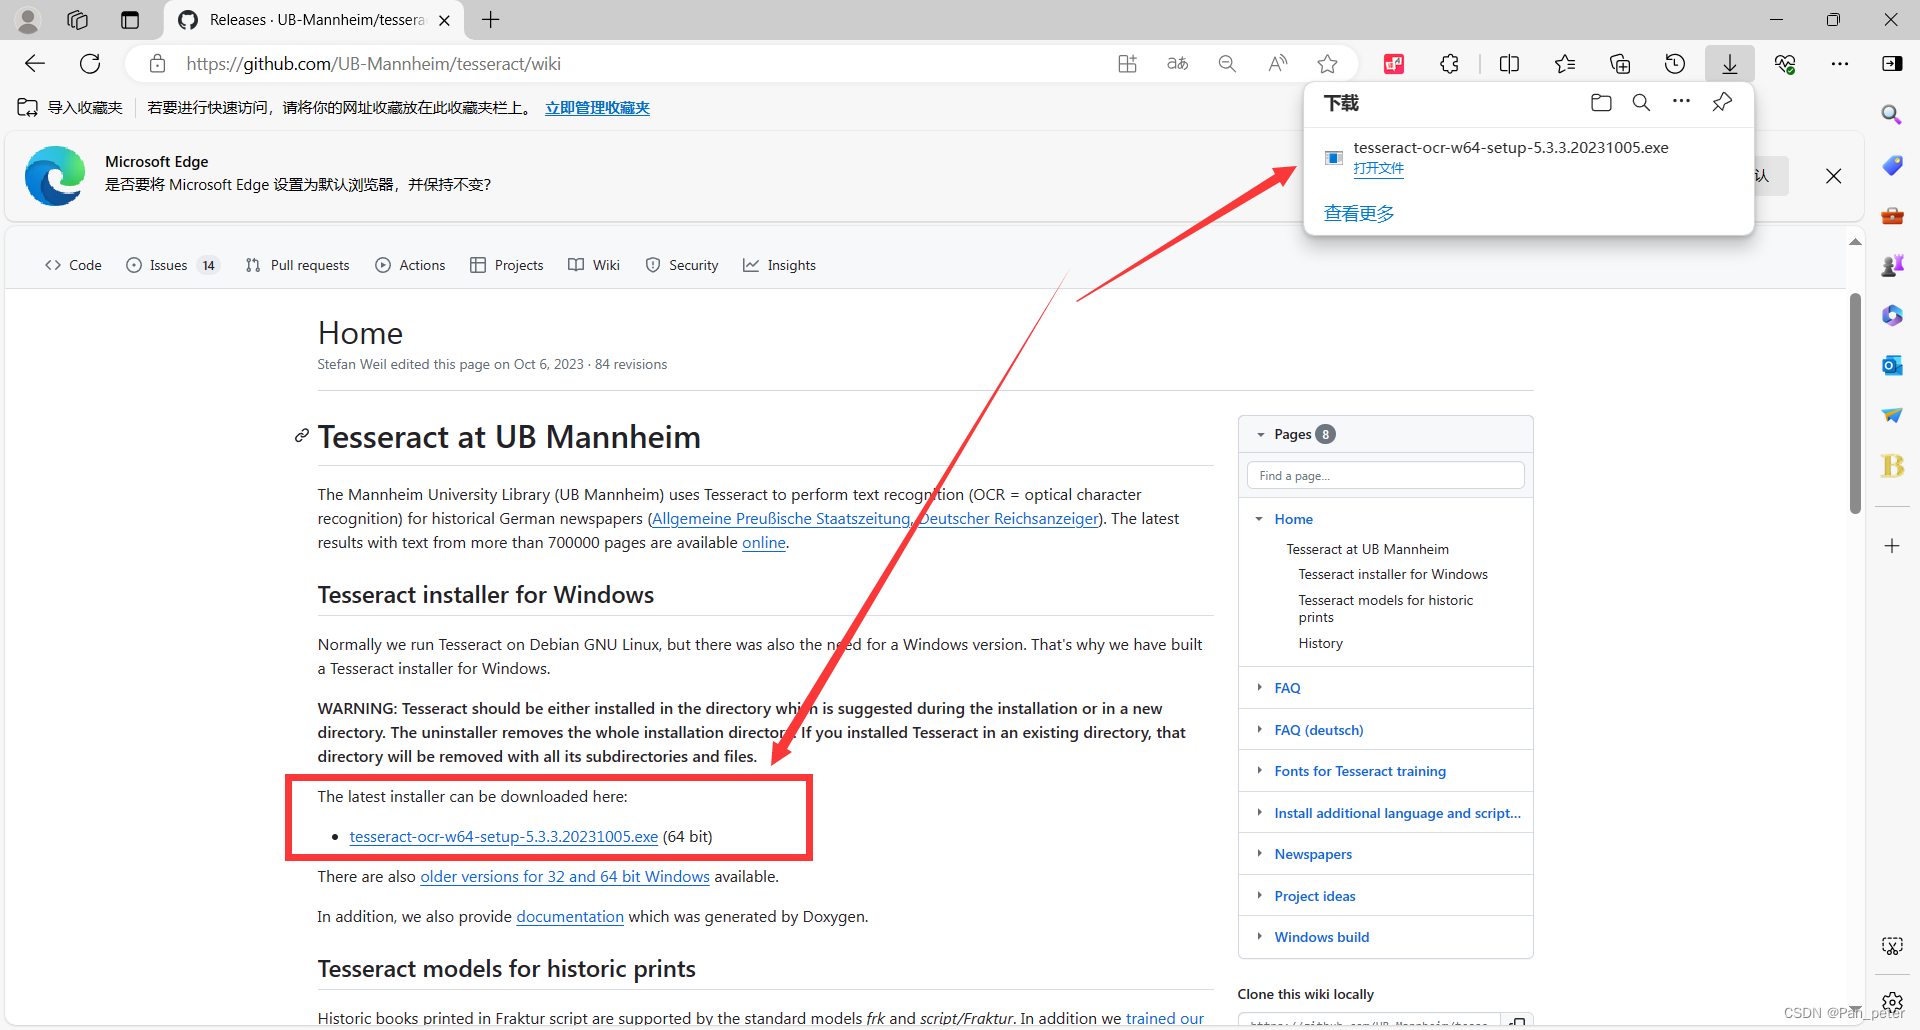Image resolution: width=1920 pixels, height=1030 pixels.
Task: Open the workspaces icon
Action: point(78,20)
